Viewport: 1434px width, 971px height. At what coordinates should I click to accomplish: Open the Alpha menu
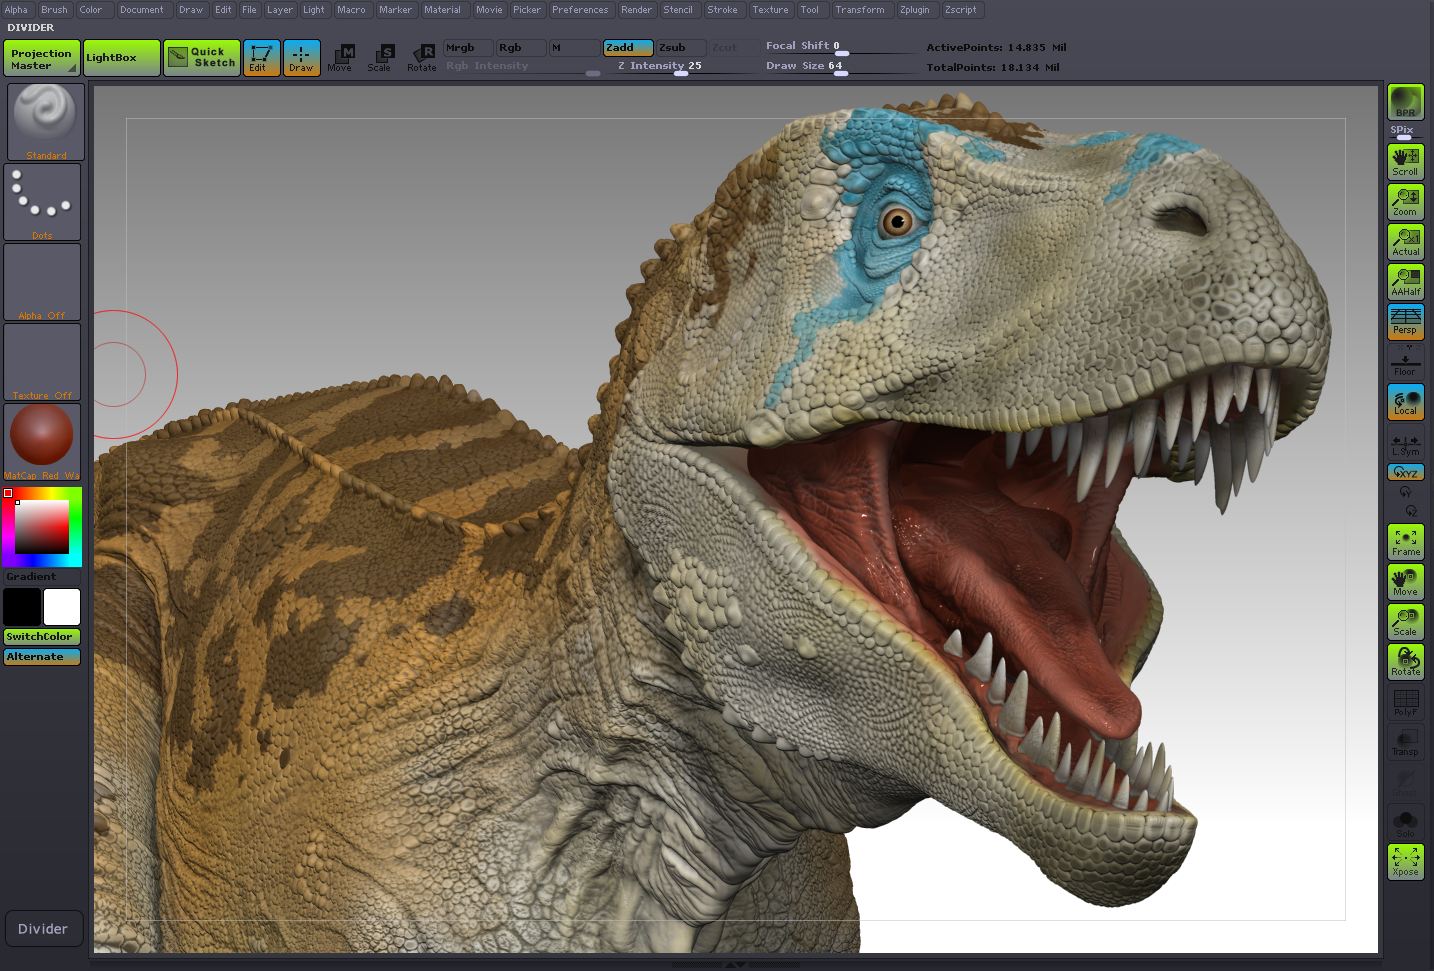[x=16, y=10]
